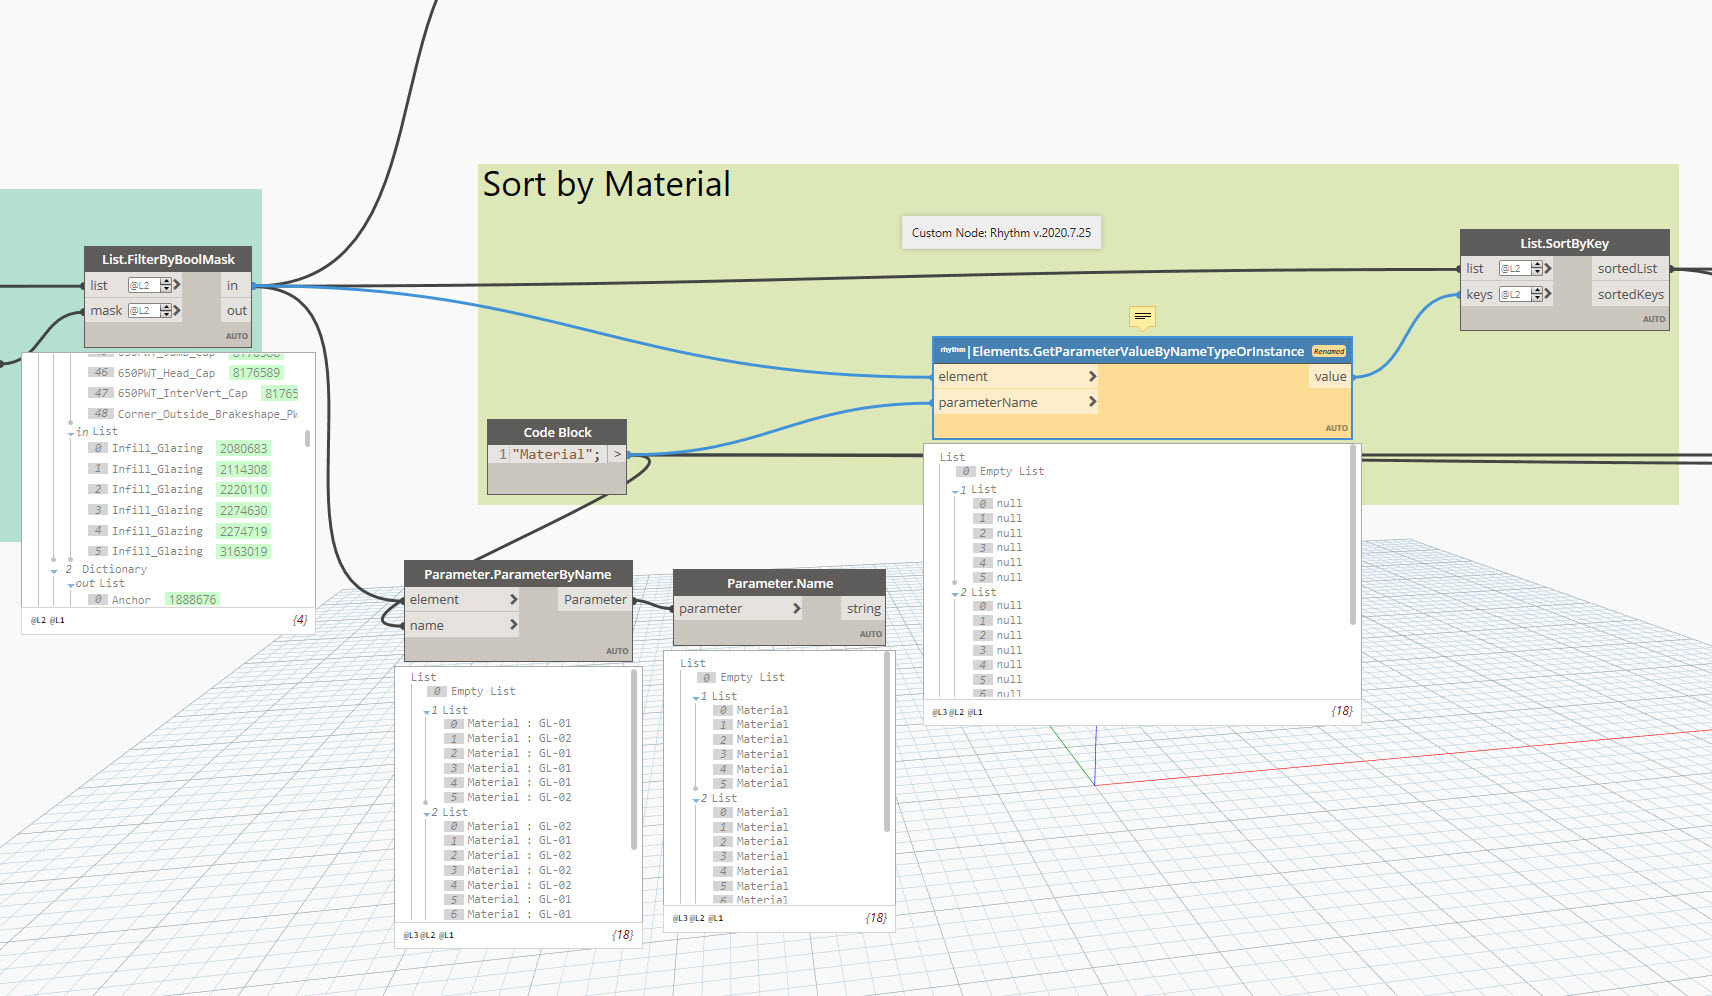
Task: Click the element port chevron on the Rhythm node
Action: [x=1092, y=376]
